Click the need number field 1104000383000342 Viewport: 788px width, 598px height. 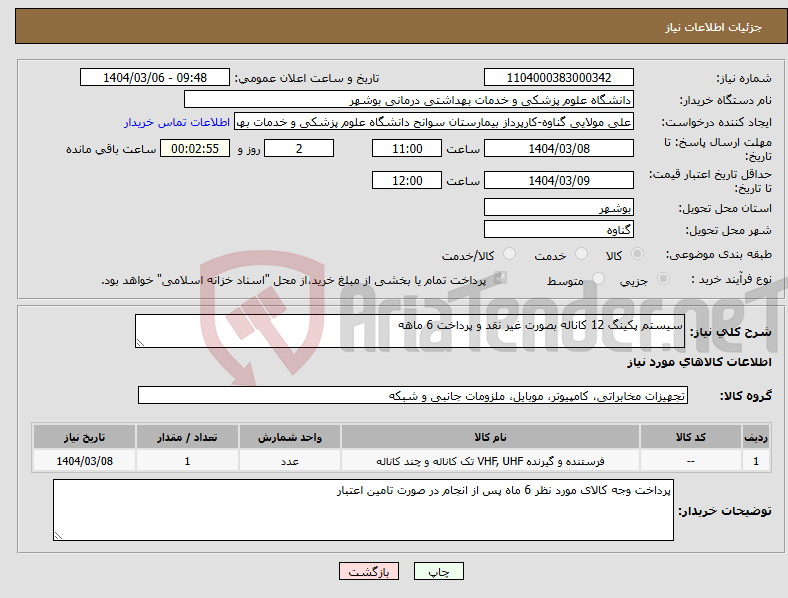click(559, 77)
